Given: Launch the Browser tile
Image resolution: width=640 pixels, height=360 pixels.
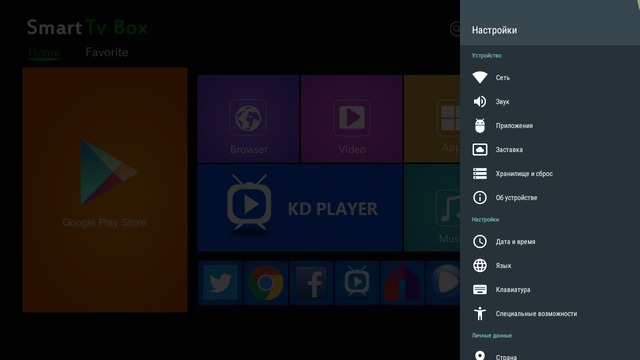Looking at the screenshot, I should pos(248,119).
